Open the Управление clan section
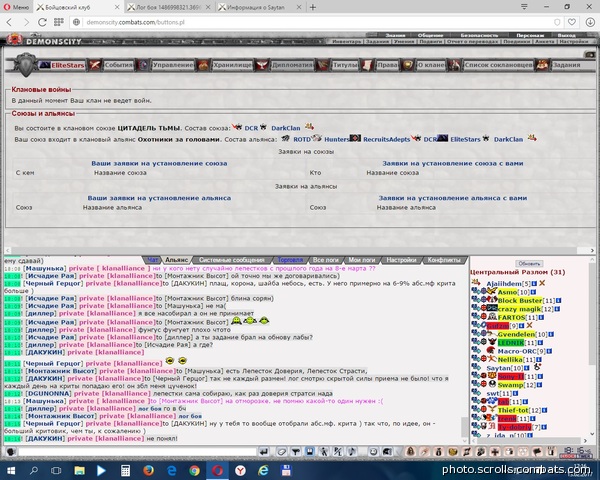This screenshot has width=600, height=480. coord(173,65)
